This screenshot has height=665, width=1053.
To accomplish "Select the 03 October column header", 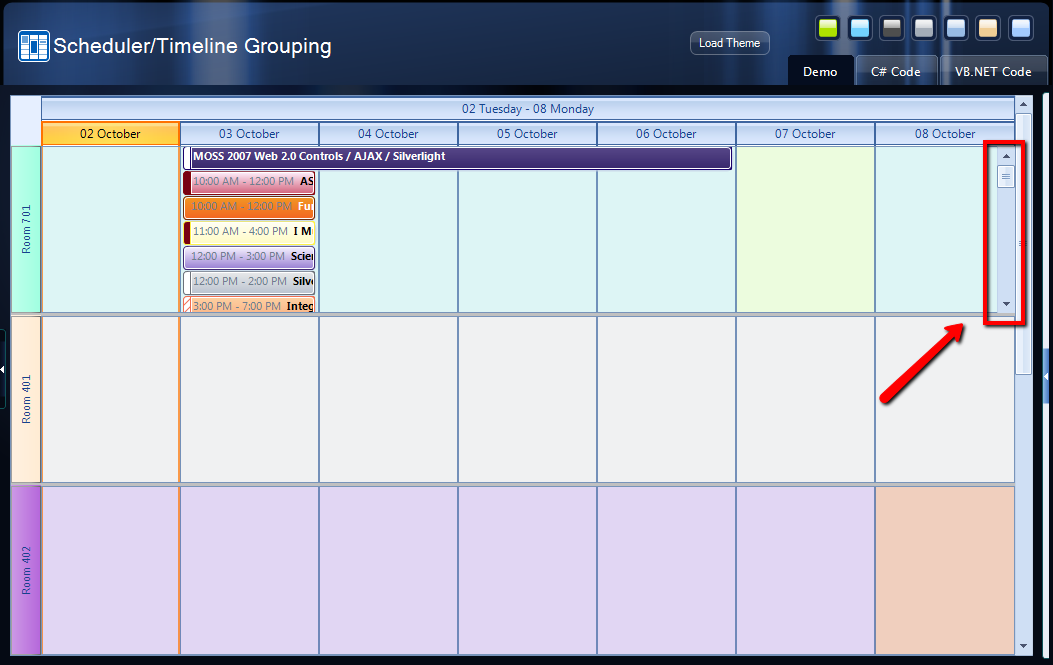I will [249, 134].
